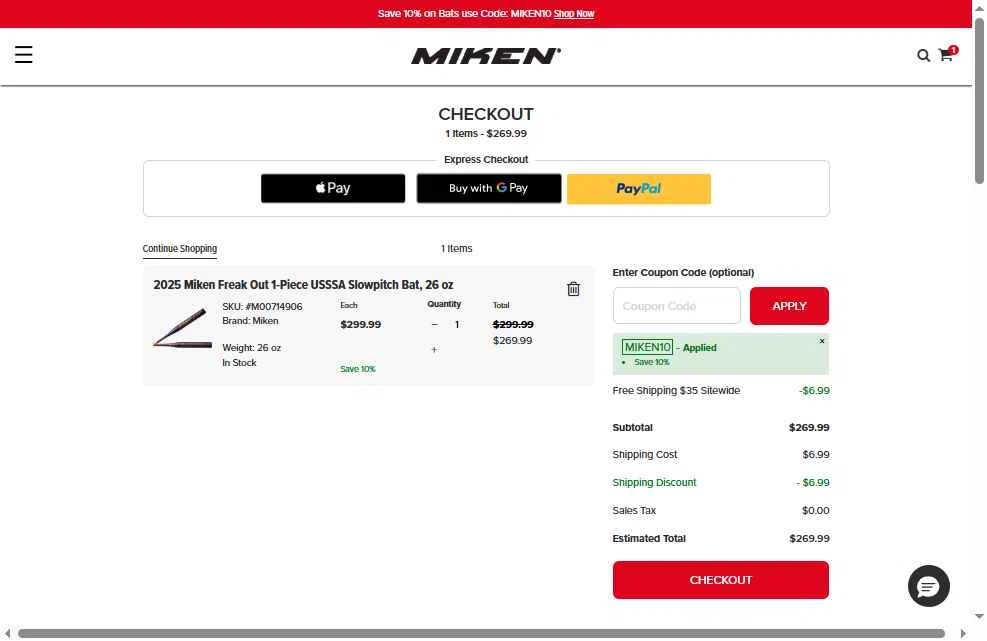This screenshot has height=641, width=987.
Task: Click the Estimated Total $269.99 value
Action: pos(809,538)
